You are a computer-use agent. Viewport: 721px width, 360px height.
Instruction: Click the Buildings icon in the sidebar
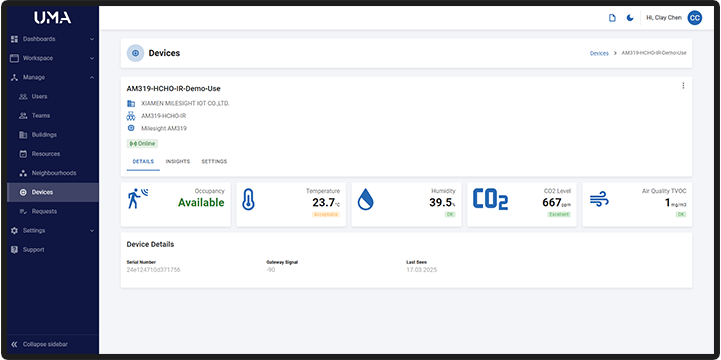(x=23, y=135)
